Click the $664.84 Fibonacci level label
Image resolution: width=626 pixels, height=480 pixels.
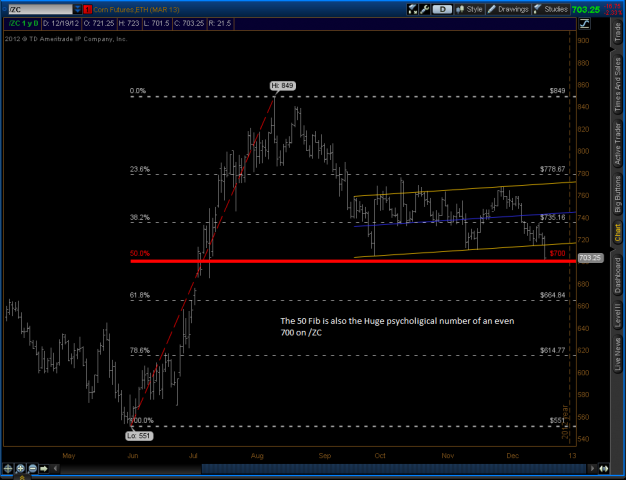pyautogui.click(x=553, y=296)
